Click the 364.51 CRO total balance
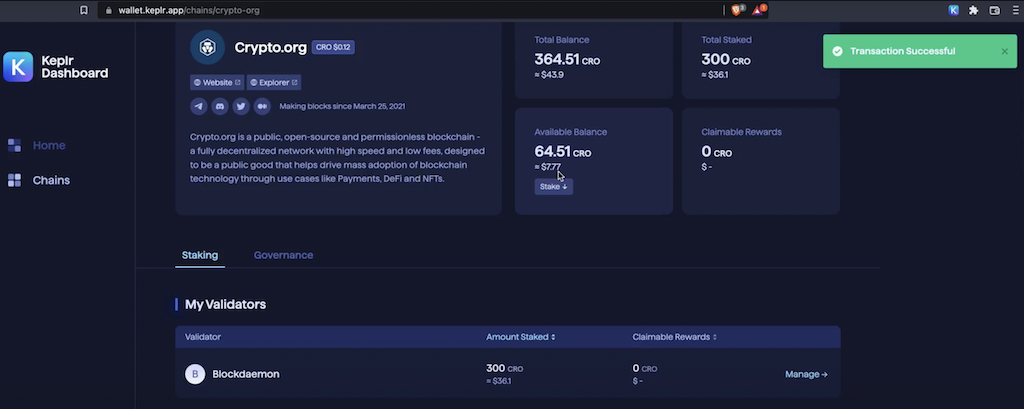Image resolution: width=1024 pixels, height=409 pixels. tap(567, 59)
